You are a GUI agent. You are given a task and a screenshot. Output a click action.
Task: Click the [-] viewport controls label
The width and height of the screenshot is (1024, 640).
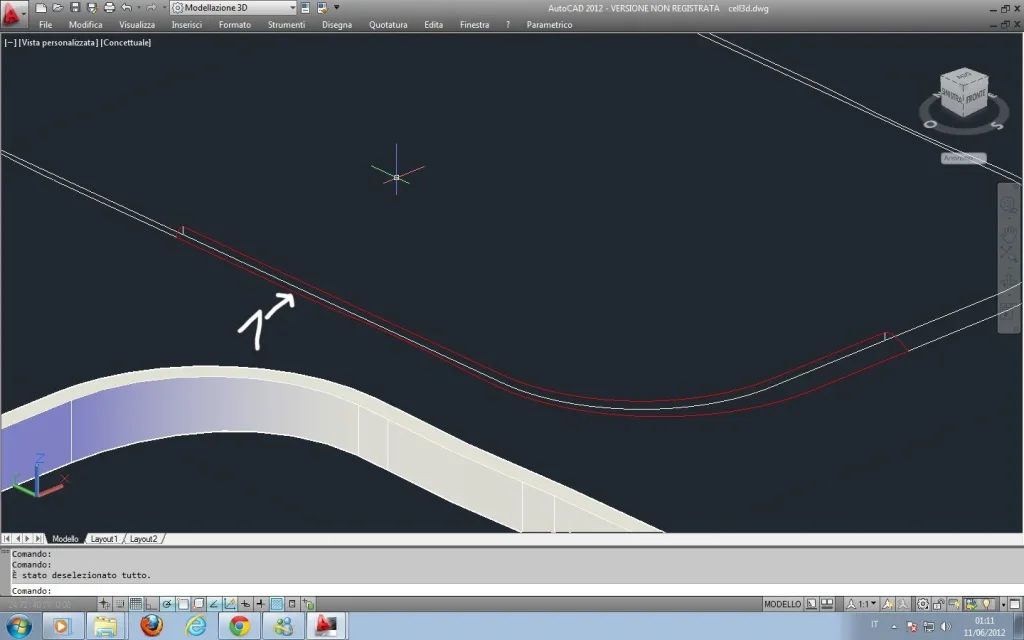pos(10,42)
